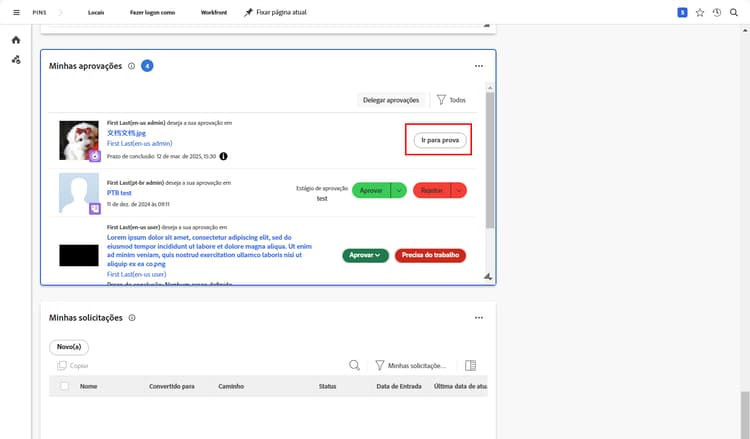The width and height of the screenshot is (750, 439).
Task: Click the pin icon beside Fixar página atual
Action: coord(248,12)
